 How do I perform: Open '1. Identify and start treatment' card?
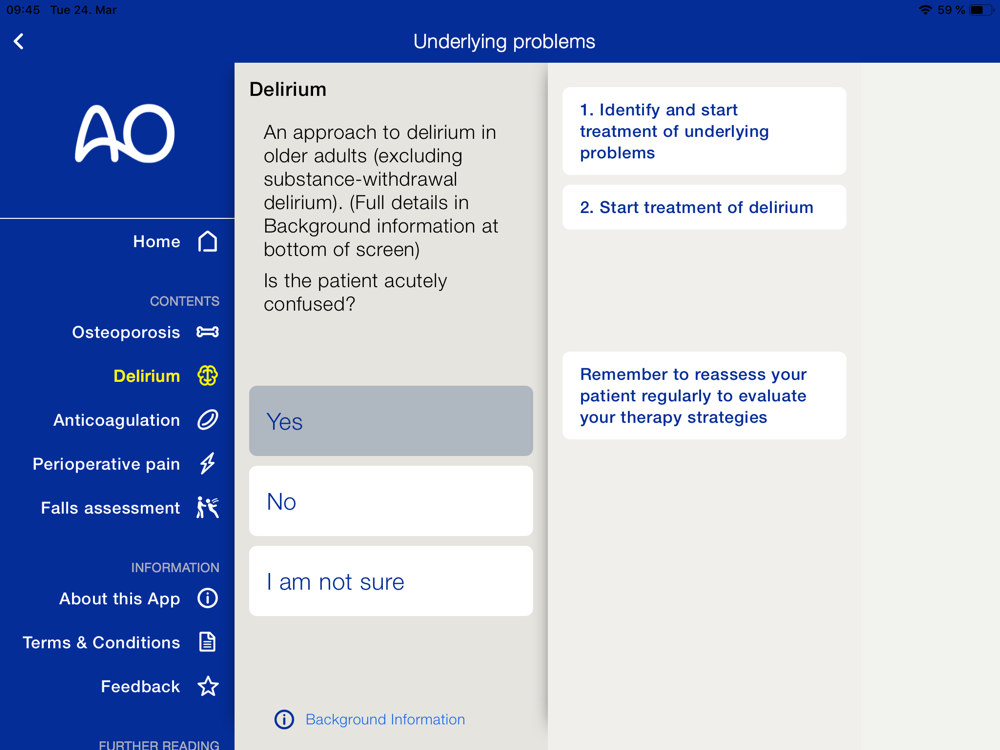click(704, 131)
